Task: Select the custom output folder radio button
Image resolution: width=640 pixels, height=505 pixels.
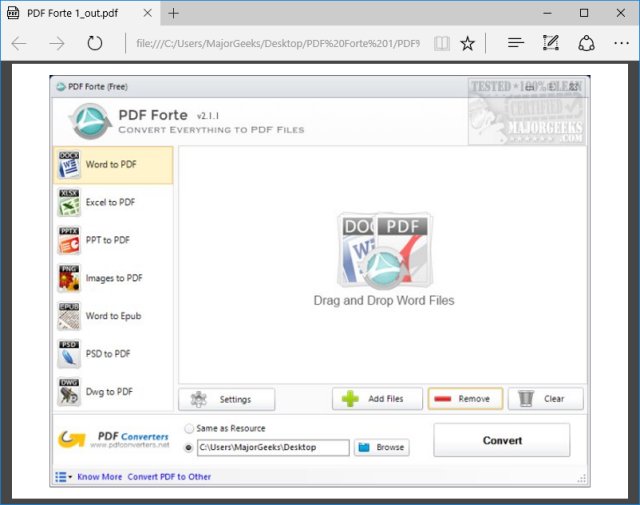Action: tap(189, 448)
